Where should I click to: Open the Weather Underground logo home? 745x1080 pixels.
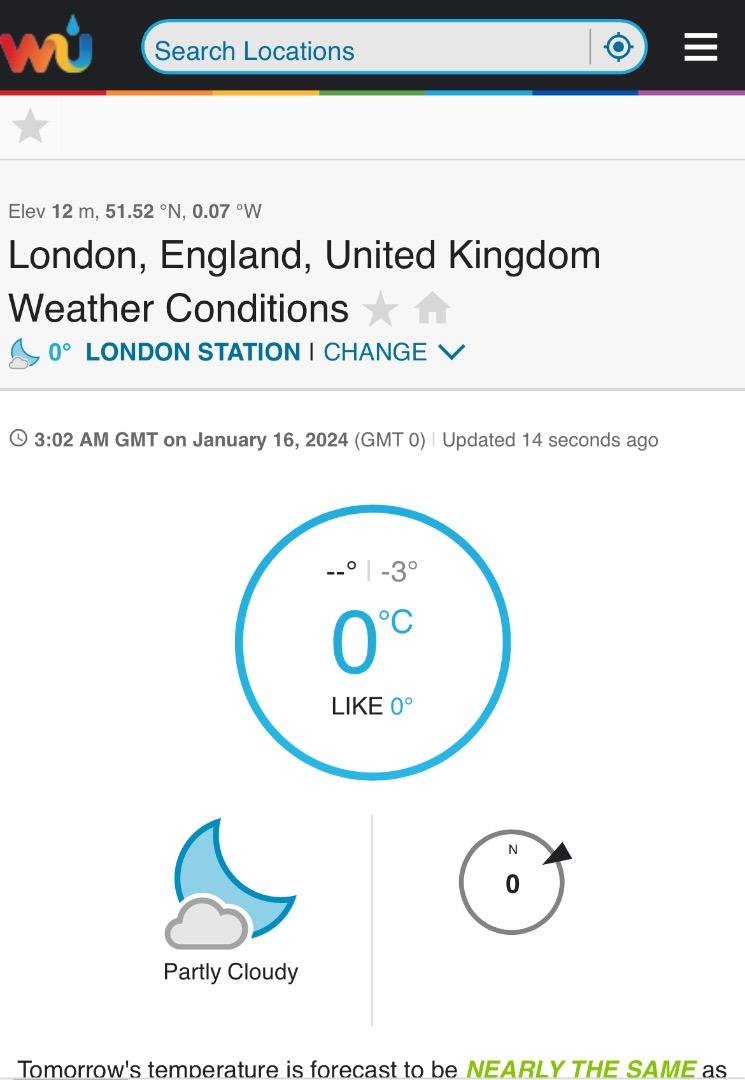(46, 45)
